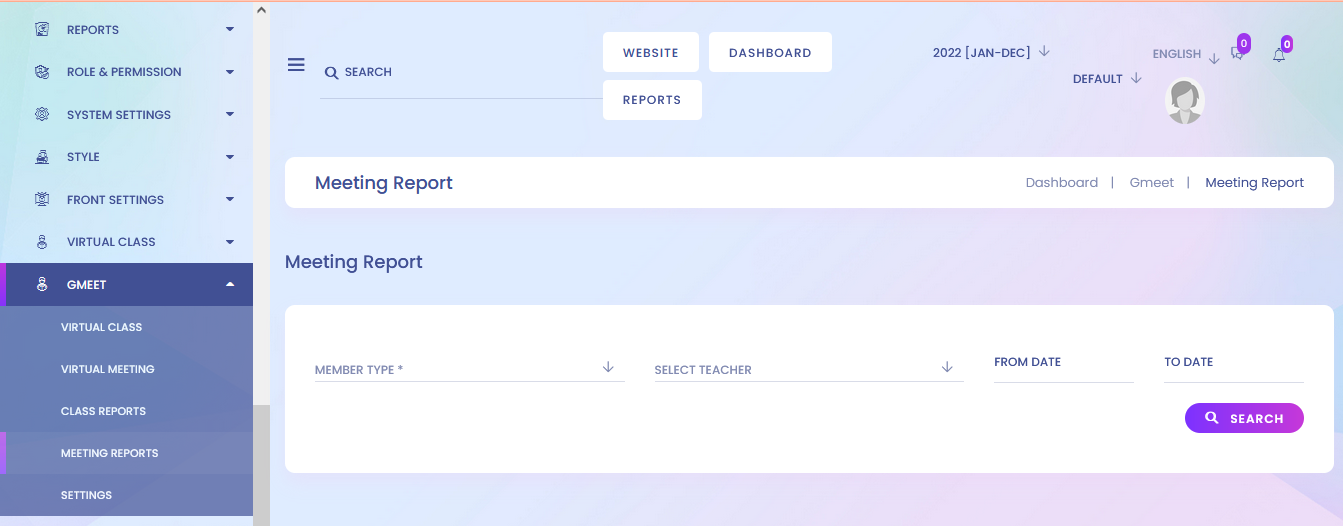Screen dimensions: 1343x526
Task: Open the Member Type dropdown
Action: click(x=469, y=369)
